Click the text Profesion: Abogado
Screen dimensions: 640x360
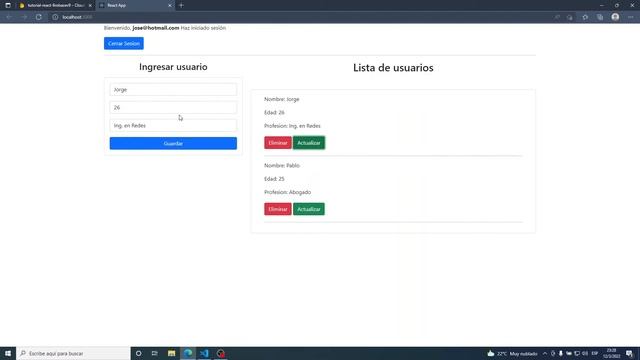[288, 192]
